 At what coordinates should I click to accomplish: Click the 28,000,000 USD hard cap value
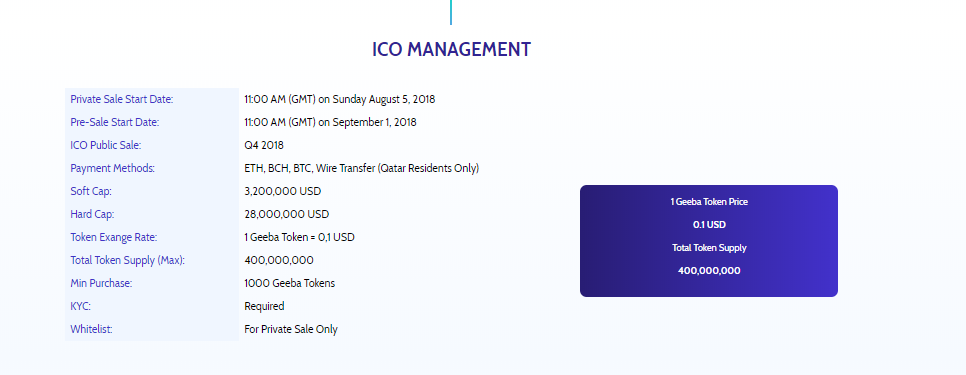pos(286,214)
